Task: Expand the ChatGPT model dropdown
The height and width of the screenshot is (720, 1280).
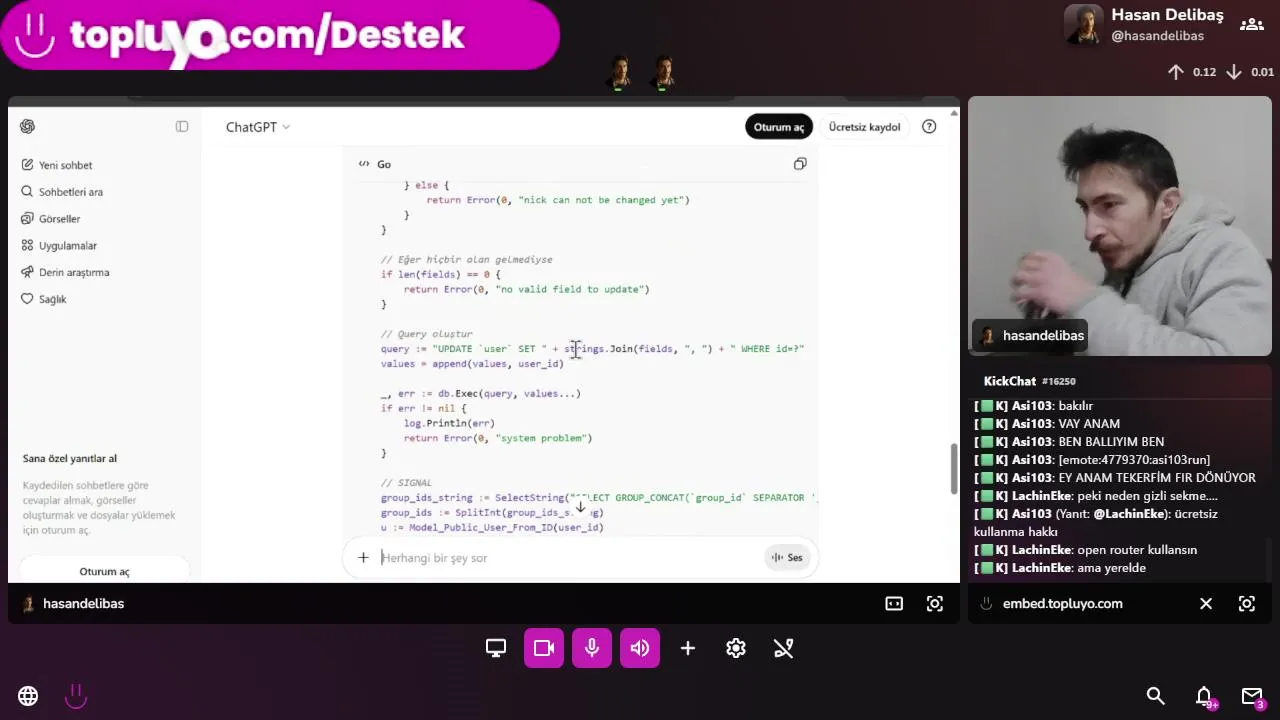Action: [258, 127]
